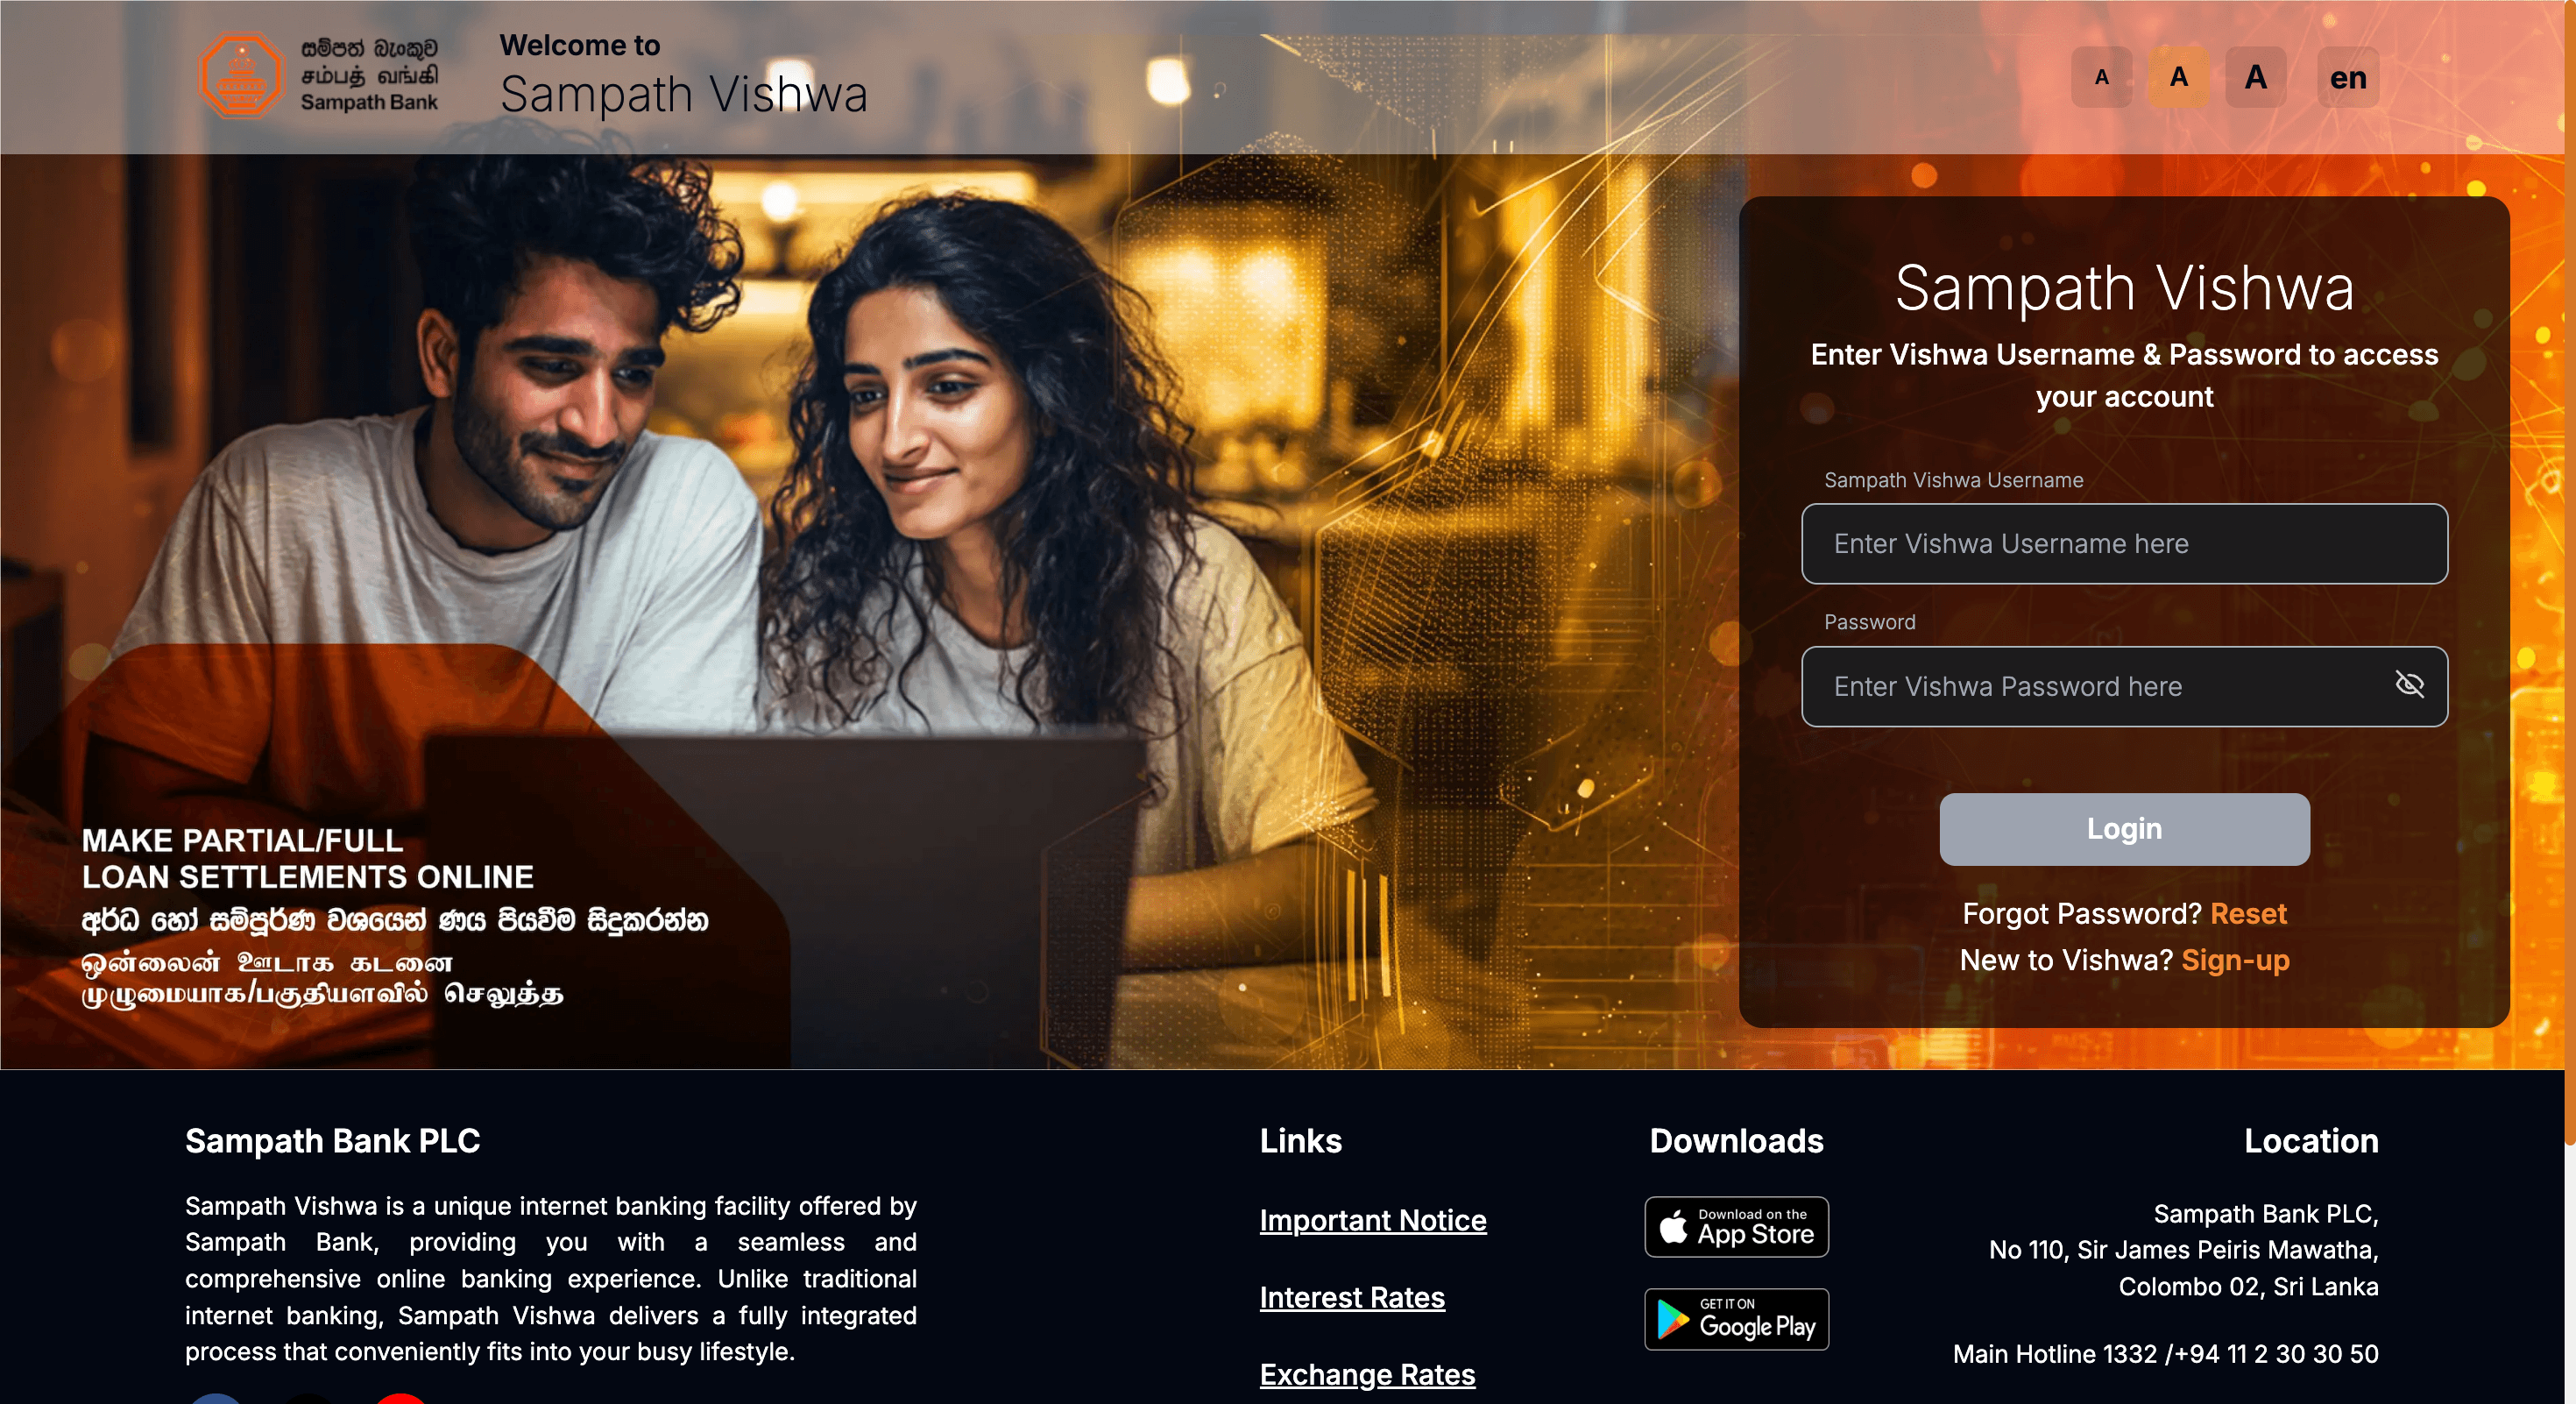Open the Important Notice link
The width and height of the screenshot is (2576, 1404).
[x=1373, y=1220]
